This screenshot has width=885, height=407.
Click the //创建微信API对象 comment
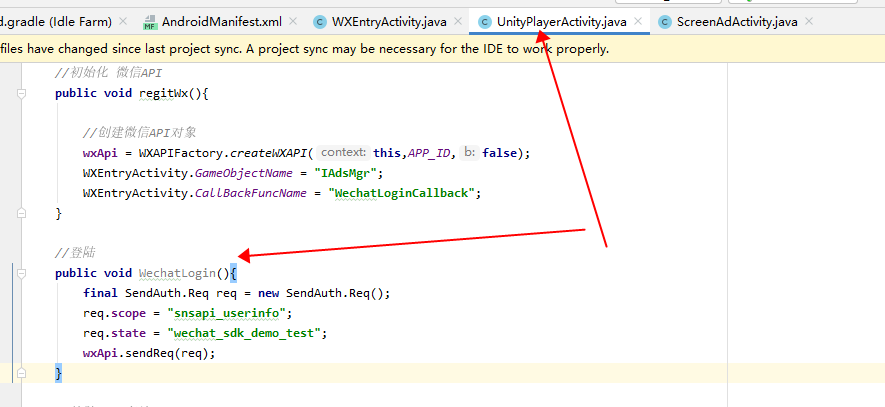pyautogui.click(x=139, y=133)
